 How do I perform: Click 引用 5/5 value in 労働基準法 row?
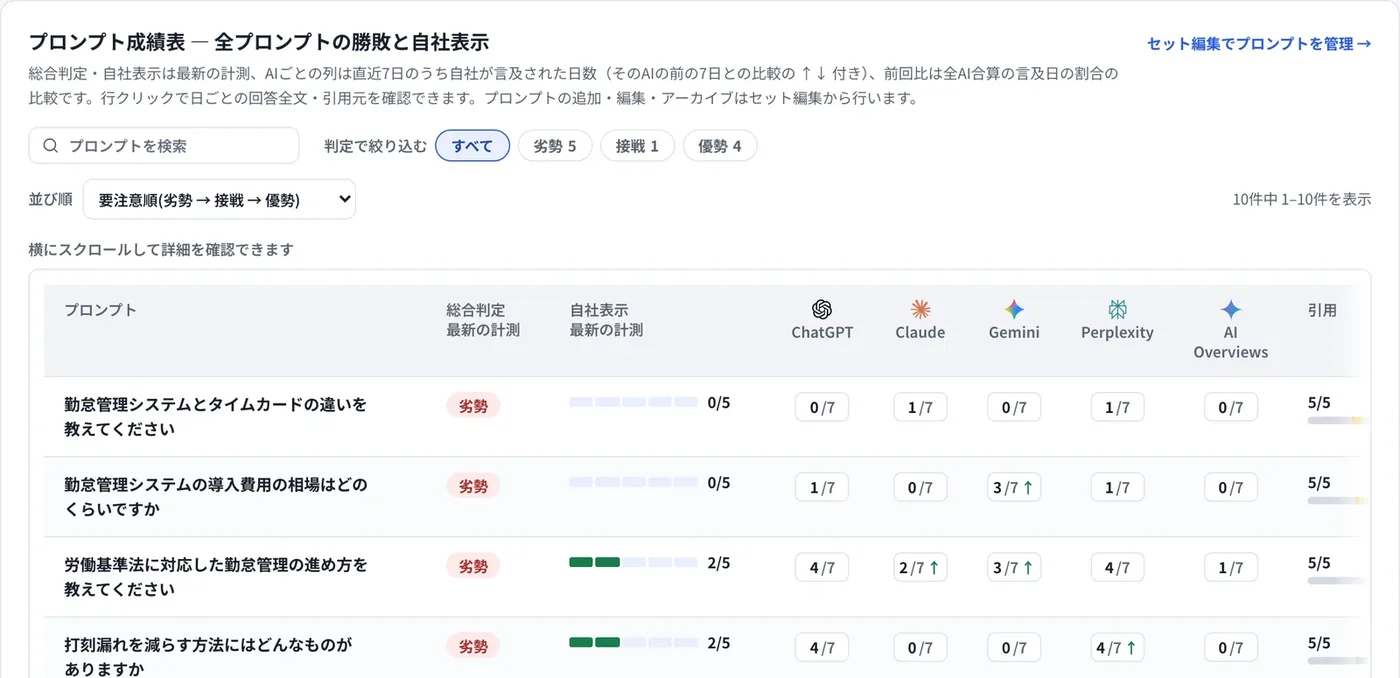point(1319,563)
